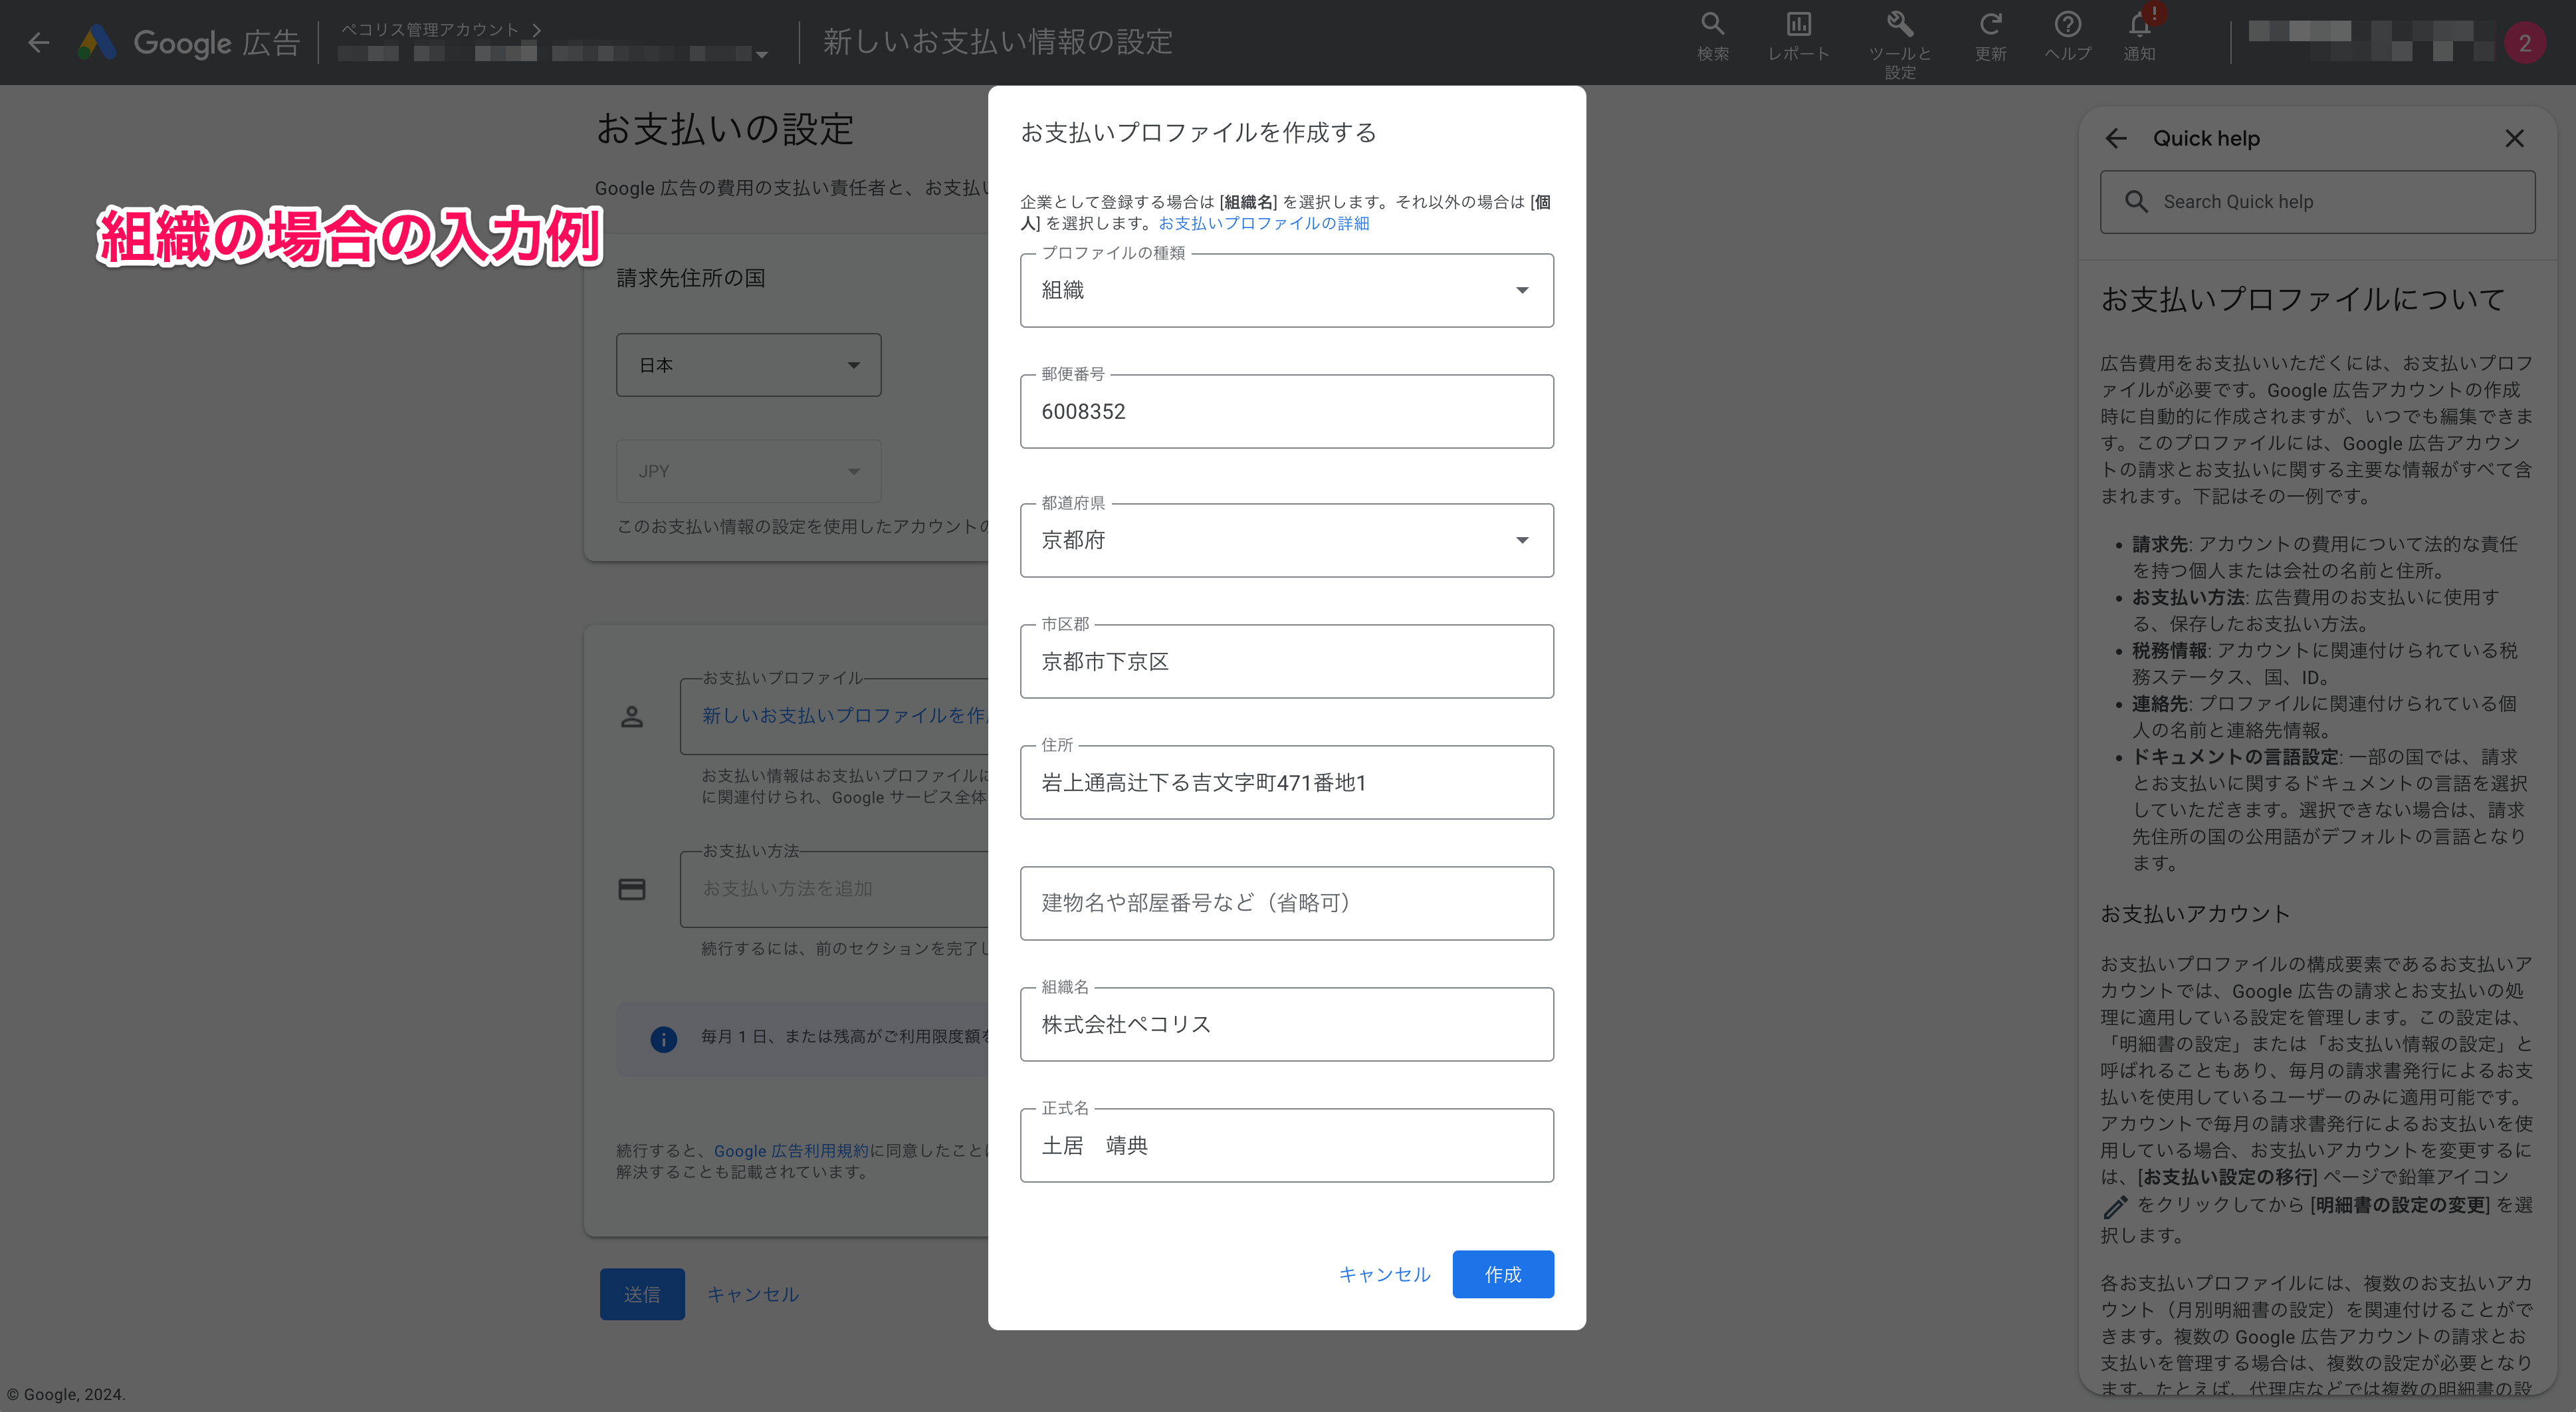Click the back arrow beside Google 広告 logo
The image size is (2576, 1412).
coord(39,42)
